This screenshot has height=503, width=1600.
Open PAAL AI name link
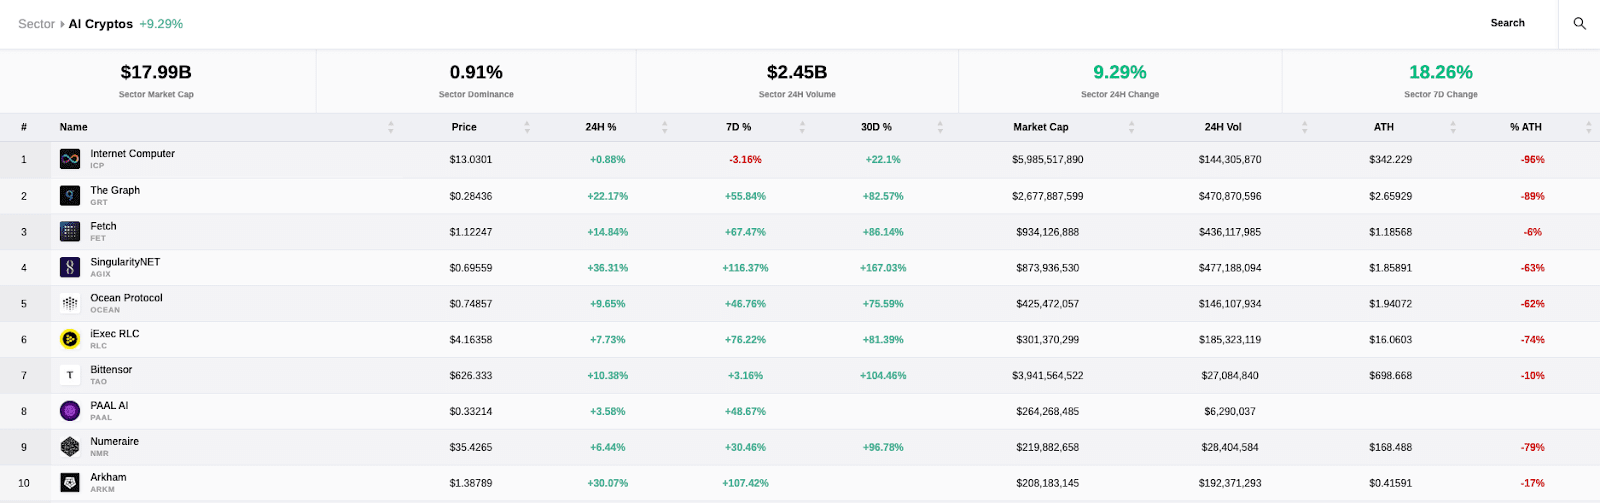coord(109,406)
